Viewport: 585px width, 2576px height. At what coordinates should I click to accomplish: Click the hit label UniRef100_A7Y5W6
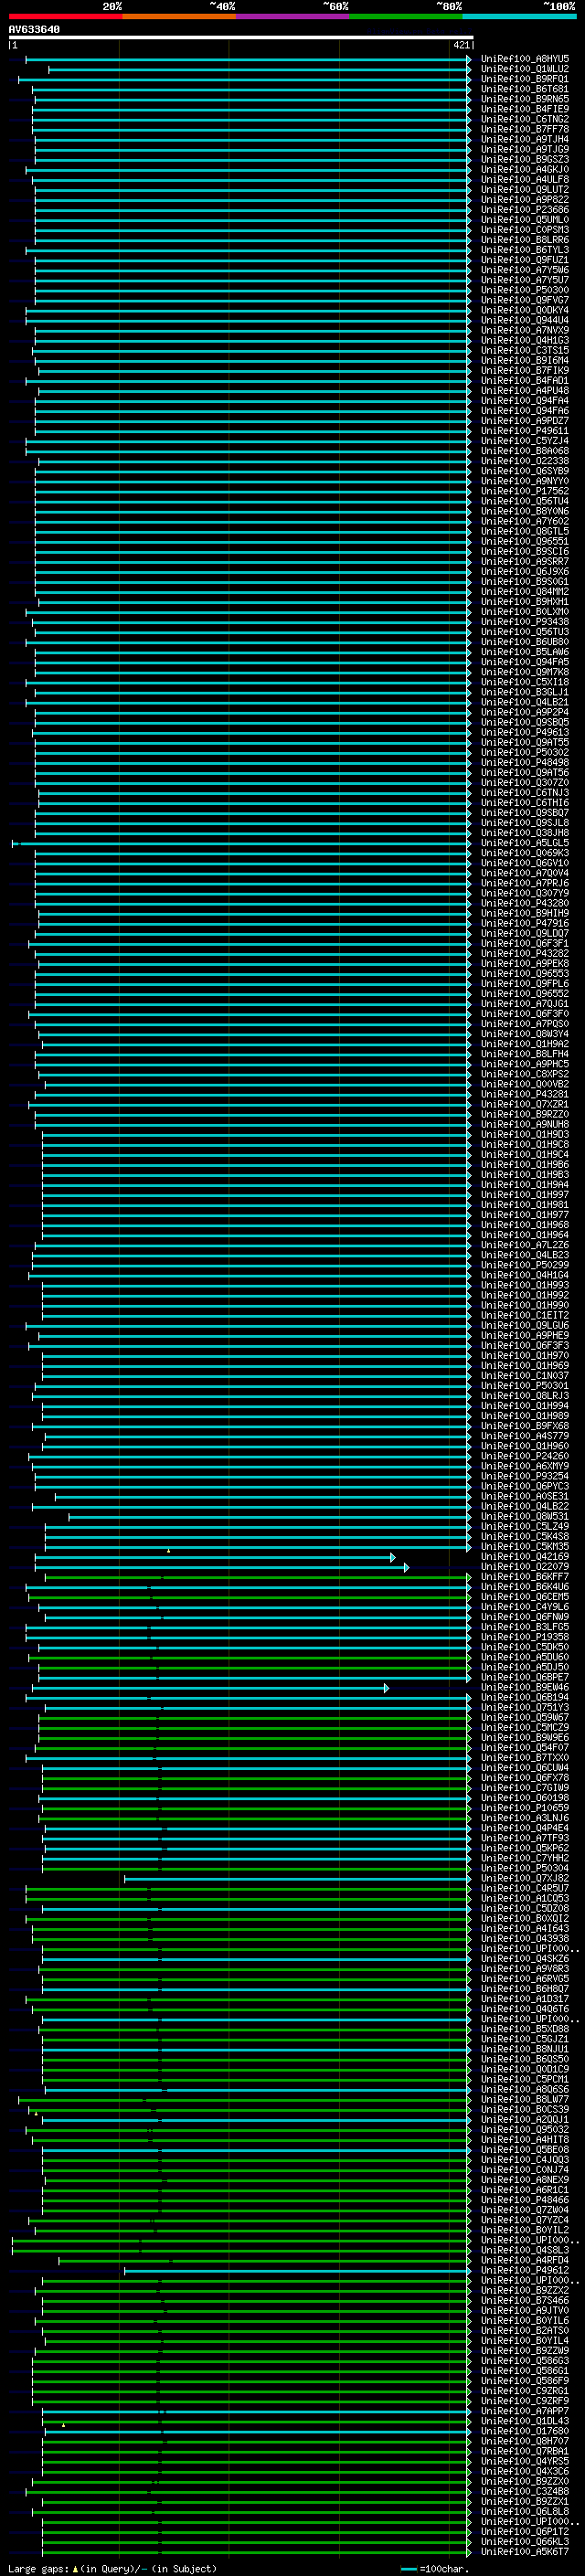coord(524,270)
